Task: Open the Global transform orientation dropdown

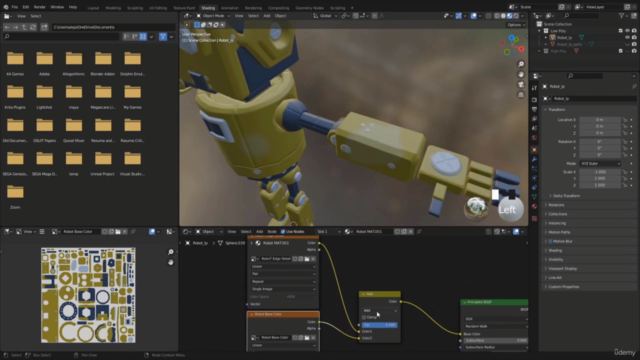Action: point(325,16)
